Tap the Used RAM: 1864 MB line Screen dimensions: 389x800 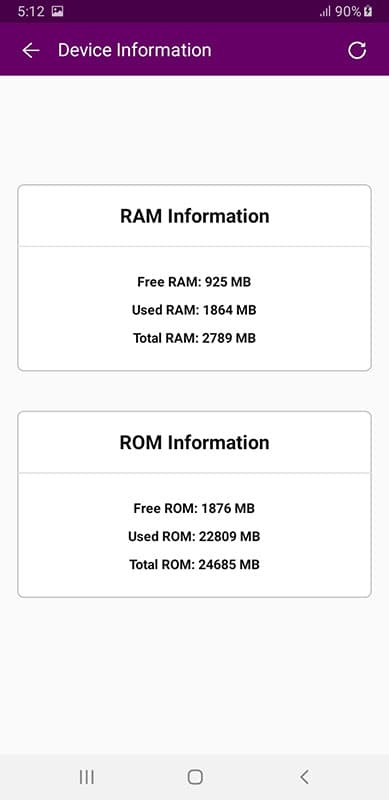click(194, 310)
